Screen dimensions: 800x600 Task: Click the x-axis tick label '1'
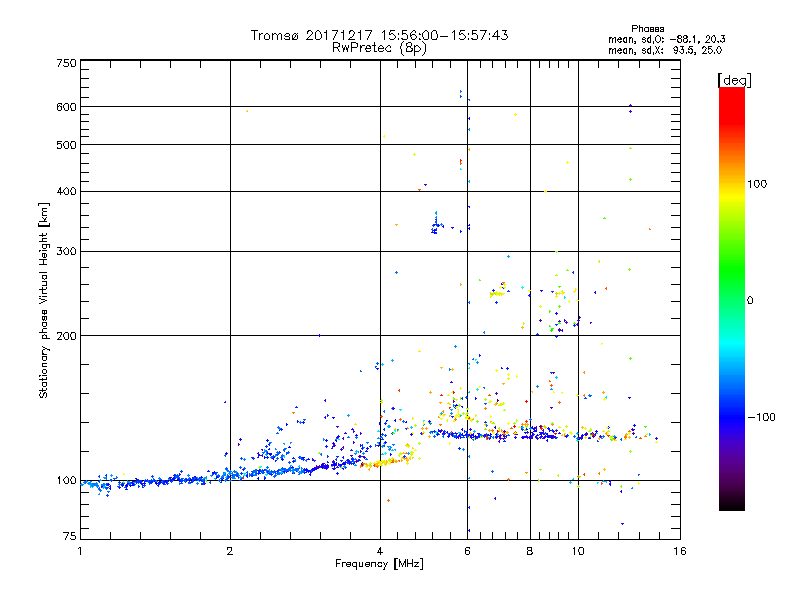[80, 551]
